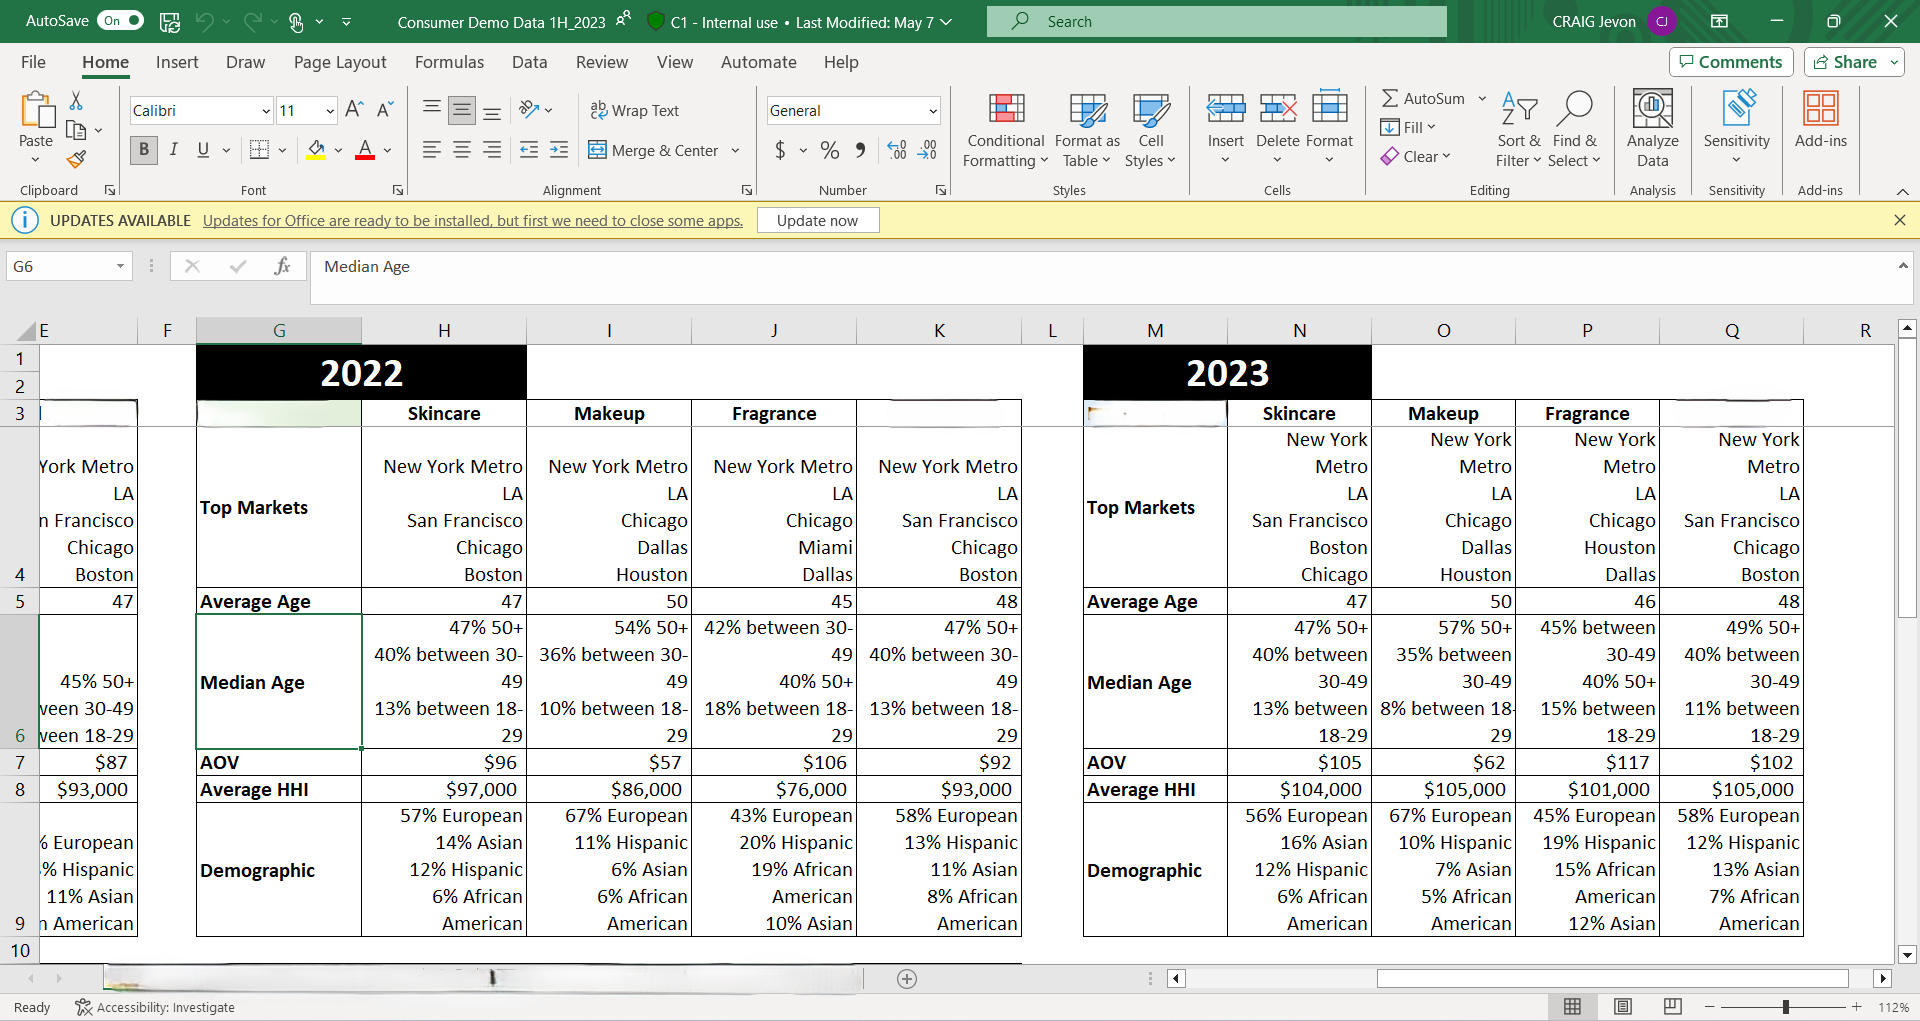This screenshot has height=1021, width=1920.
Task: Toggle the AutoSave switch
Action: pos(120,21)
